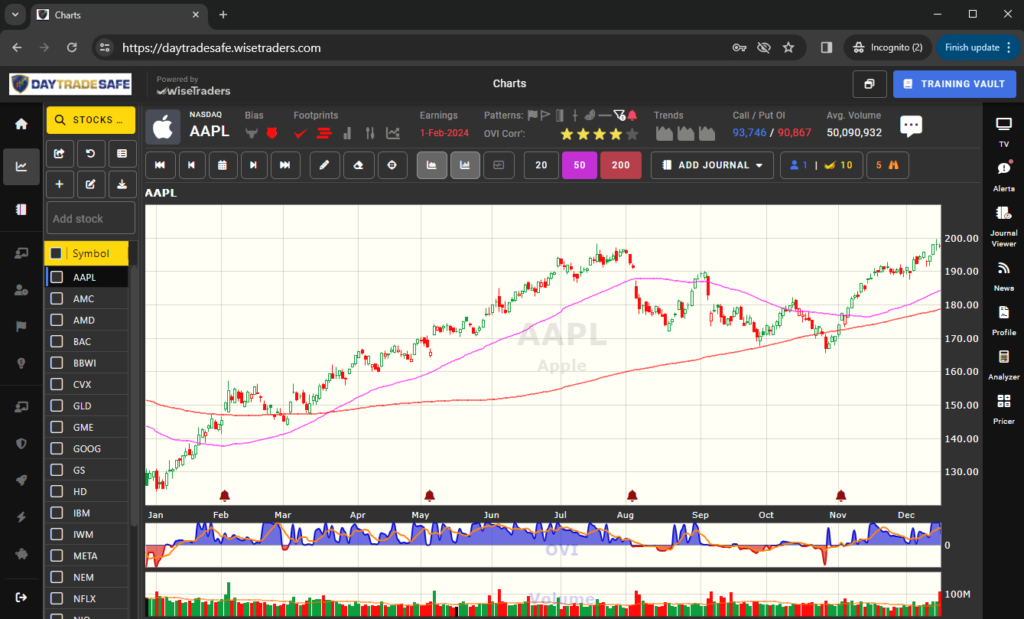Open the Journal Viewer panel
Viewport: 1024px width, 619px height.
(x=1004, y=214)
